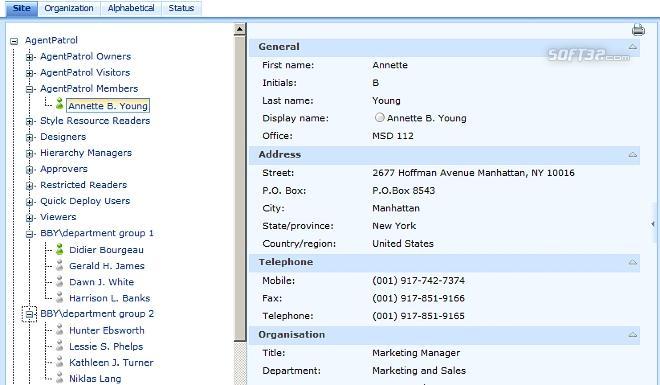Viewport: 660px width, 385px height.
Task: Expand AgentPatrol Owners group
Action: pyautogui.click(x=29, y=57)
